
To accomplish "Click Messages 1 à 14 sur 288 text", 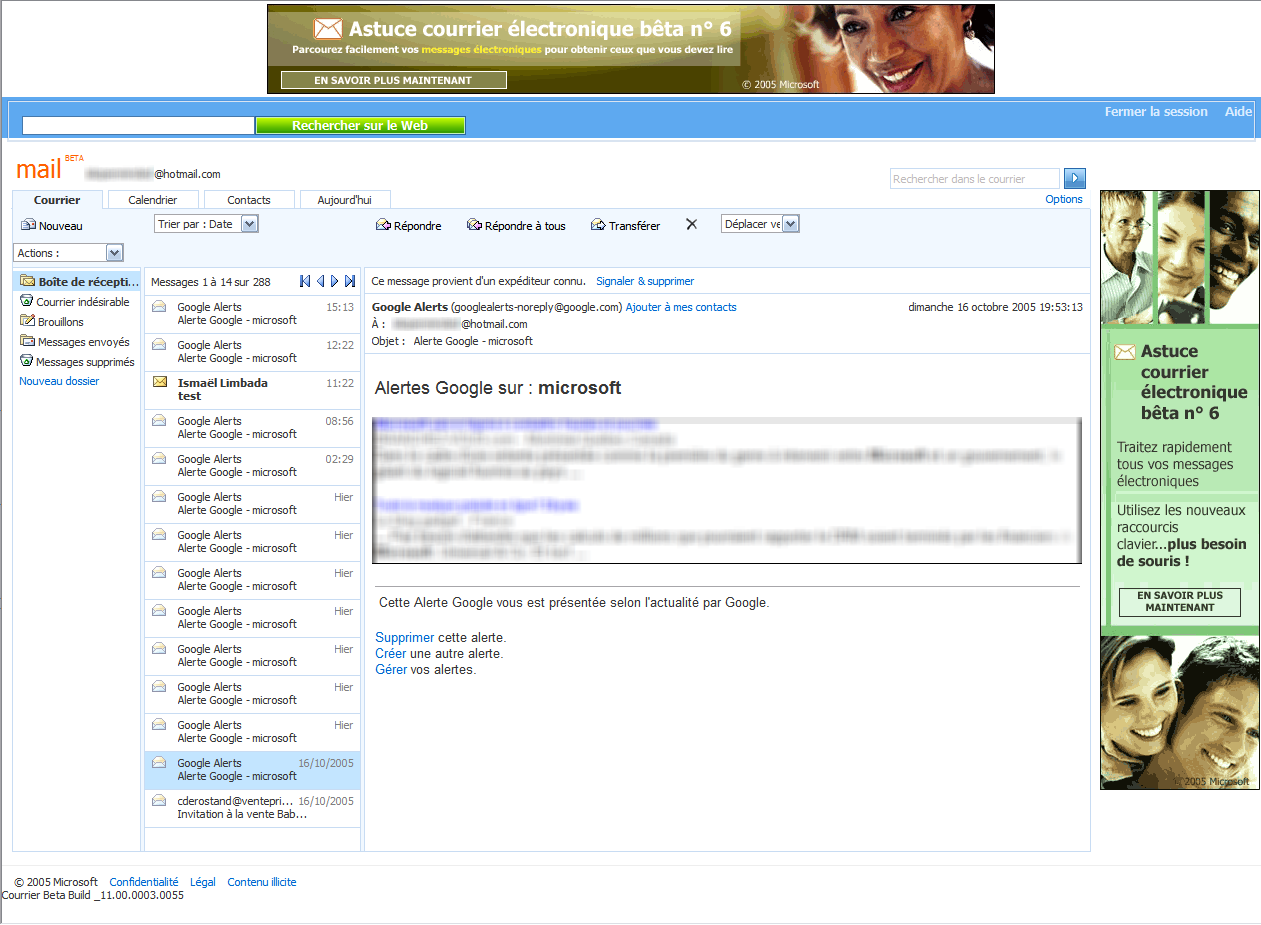I will click(211, 282).
